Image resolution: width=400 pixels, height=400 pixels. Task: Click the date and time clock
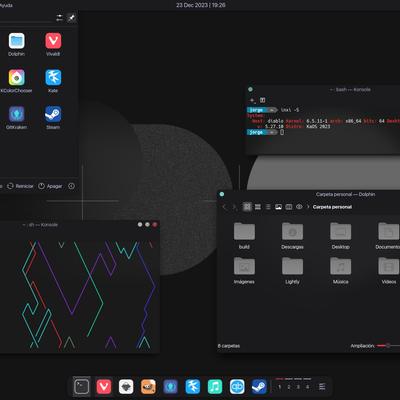coord(201,5)
